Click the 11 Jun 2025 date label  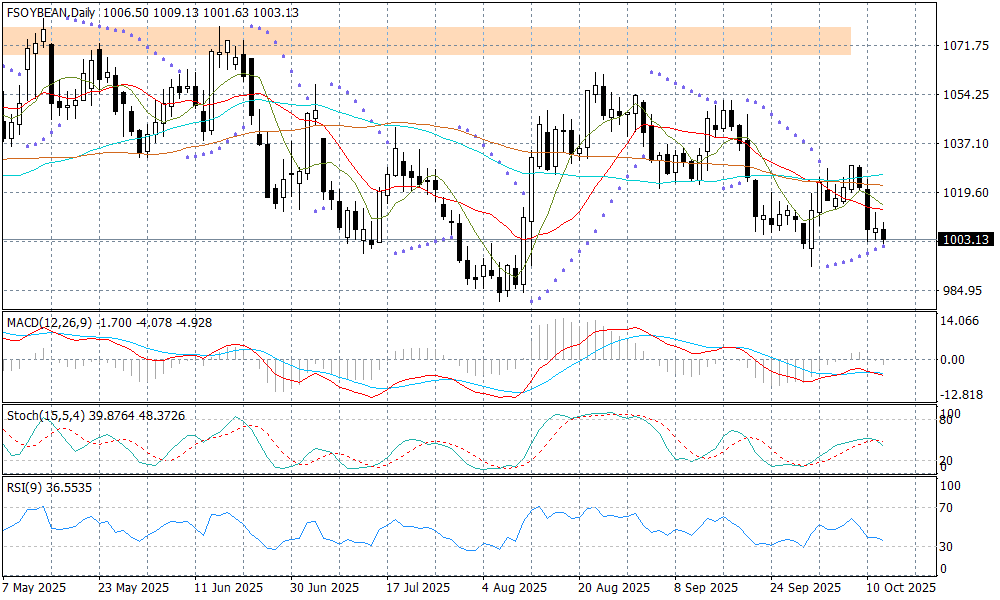pyautogui.click(x=228, y=587)
